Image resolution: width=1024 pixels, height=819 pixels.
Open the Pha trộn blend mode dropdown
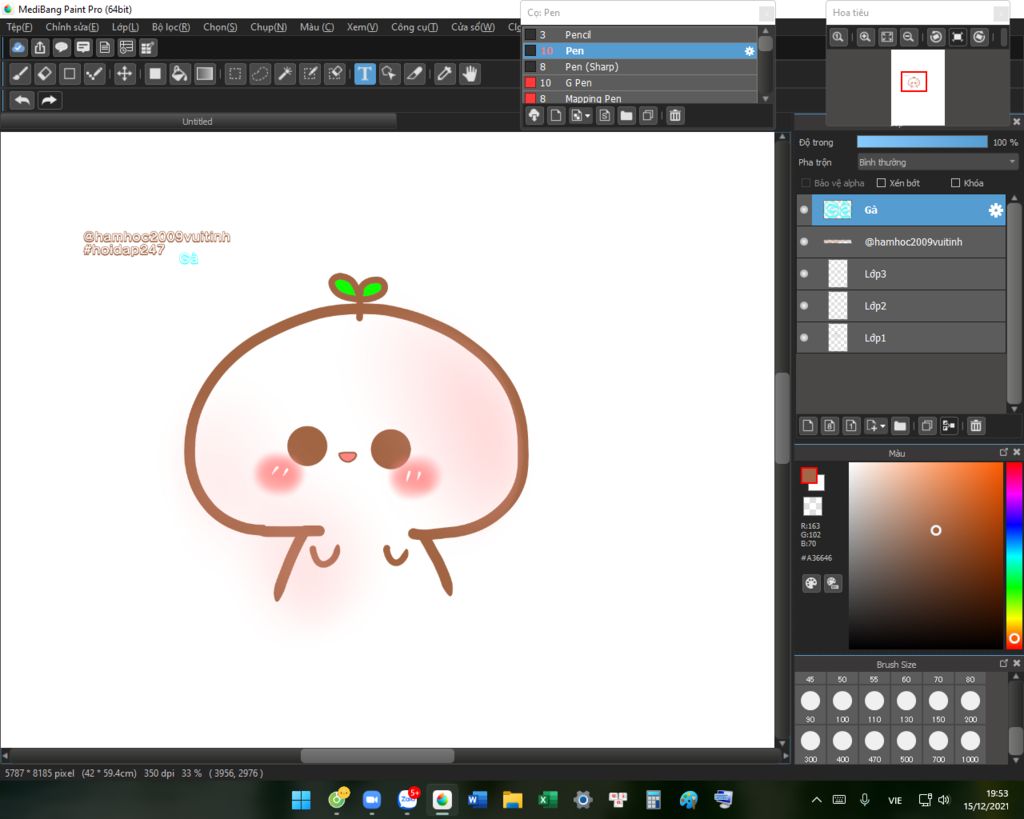pos(937,162)
